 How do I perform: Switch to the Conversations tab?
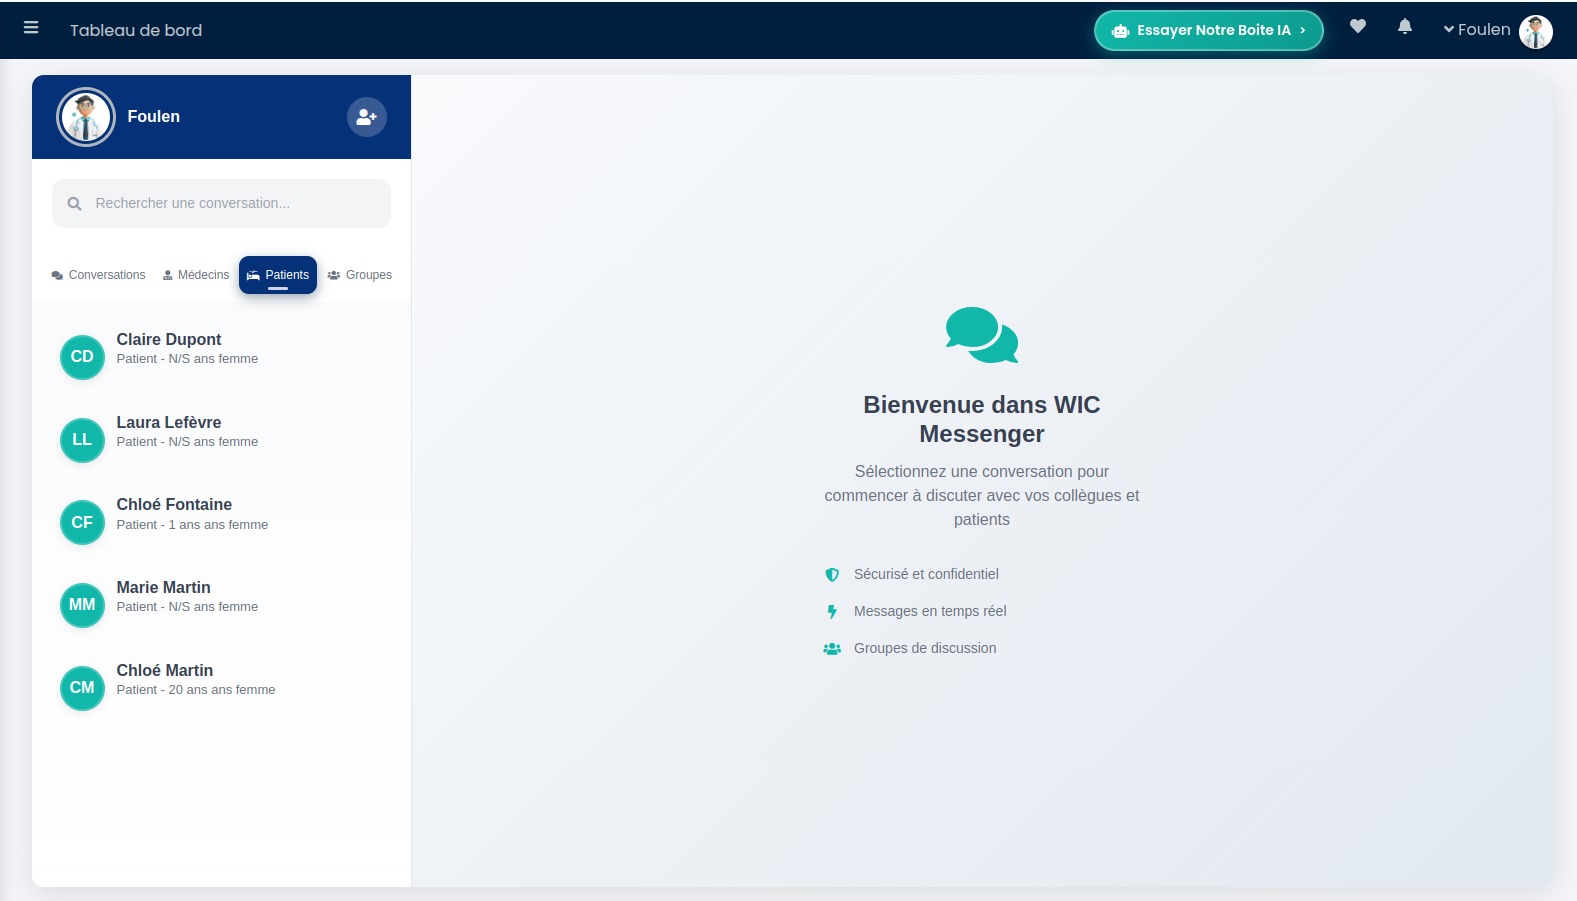coord(98,275)
